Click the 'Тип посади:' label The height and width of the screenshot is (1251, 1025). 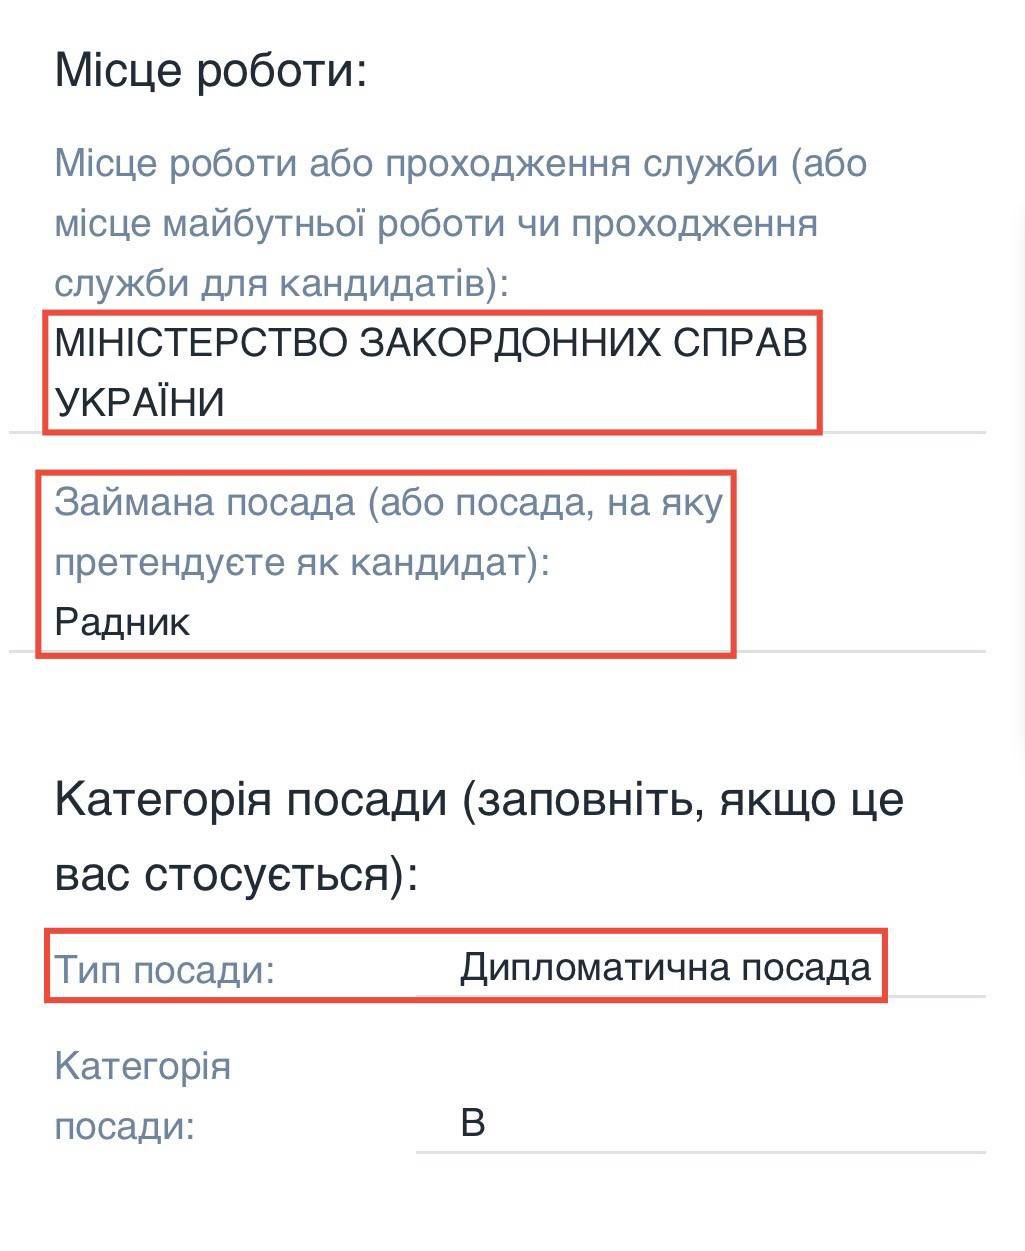pos(164,970)
